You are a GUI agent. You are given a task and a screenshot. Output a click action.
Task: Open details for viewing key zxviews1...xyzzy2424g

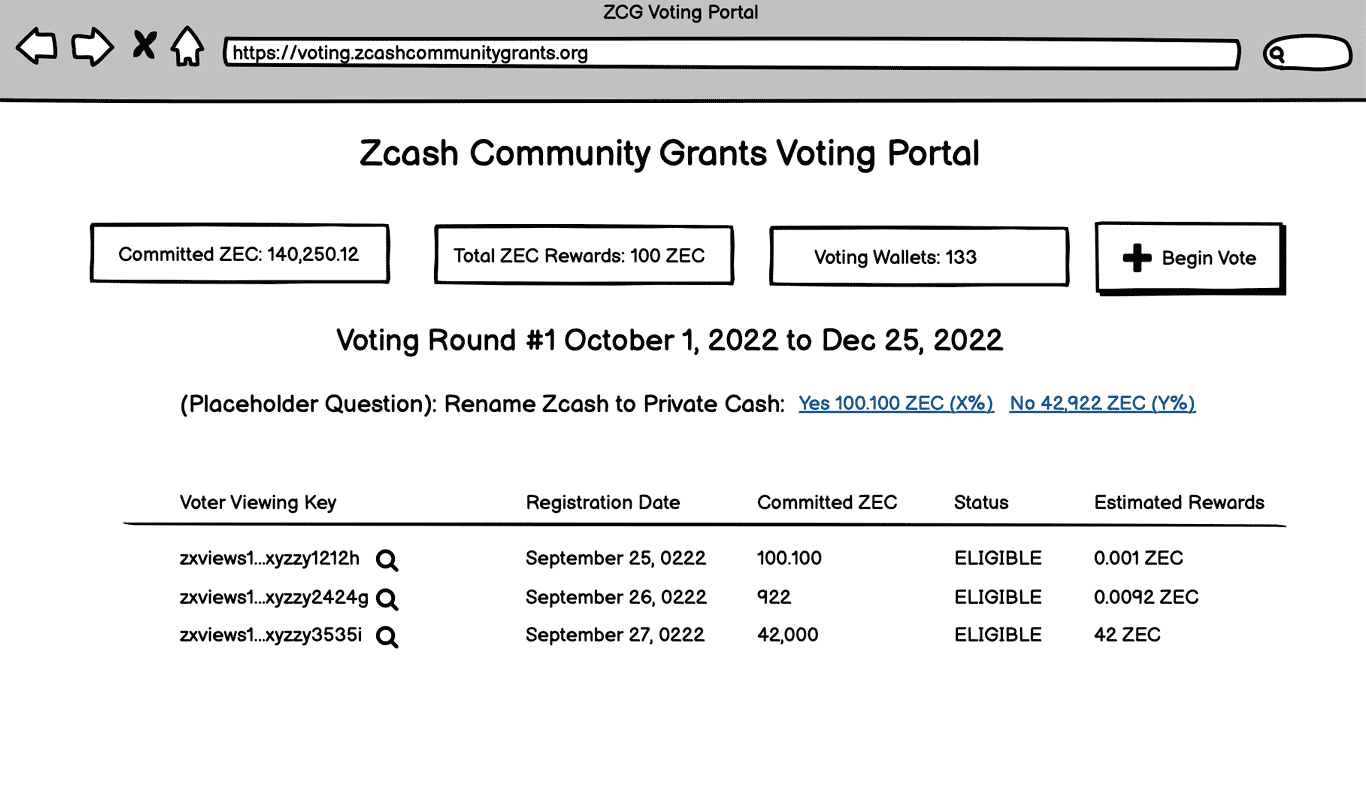(x=387, y=600)
